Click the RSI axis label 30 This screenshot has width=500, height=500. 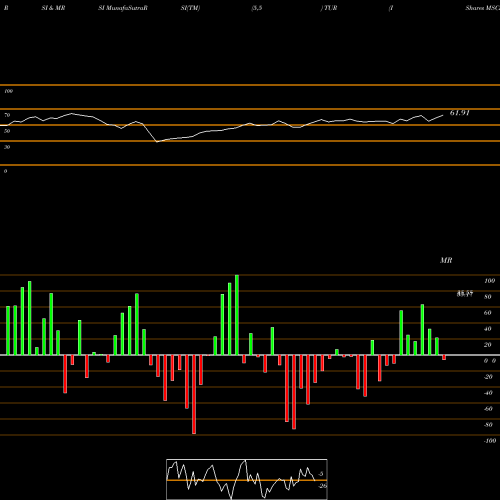7,147
